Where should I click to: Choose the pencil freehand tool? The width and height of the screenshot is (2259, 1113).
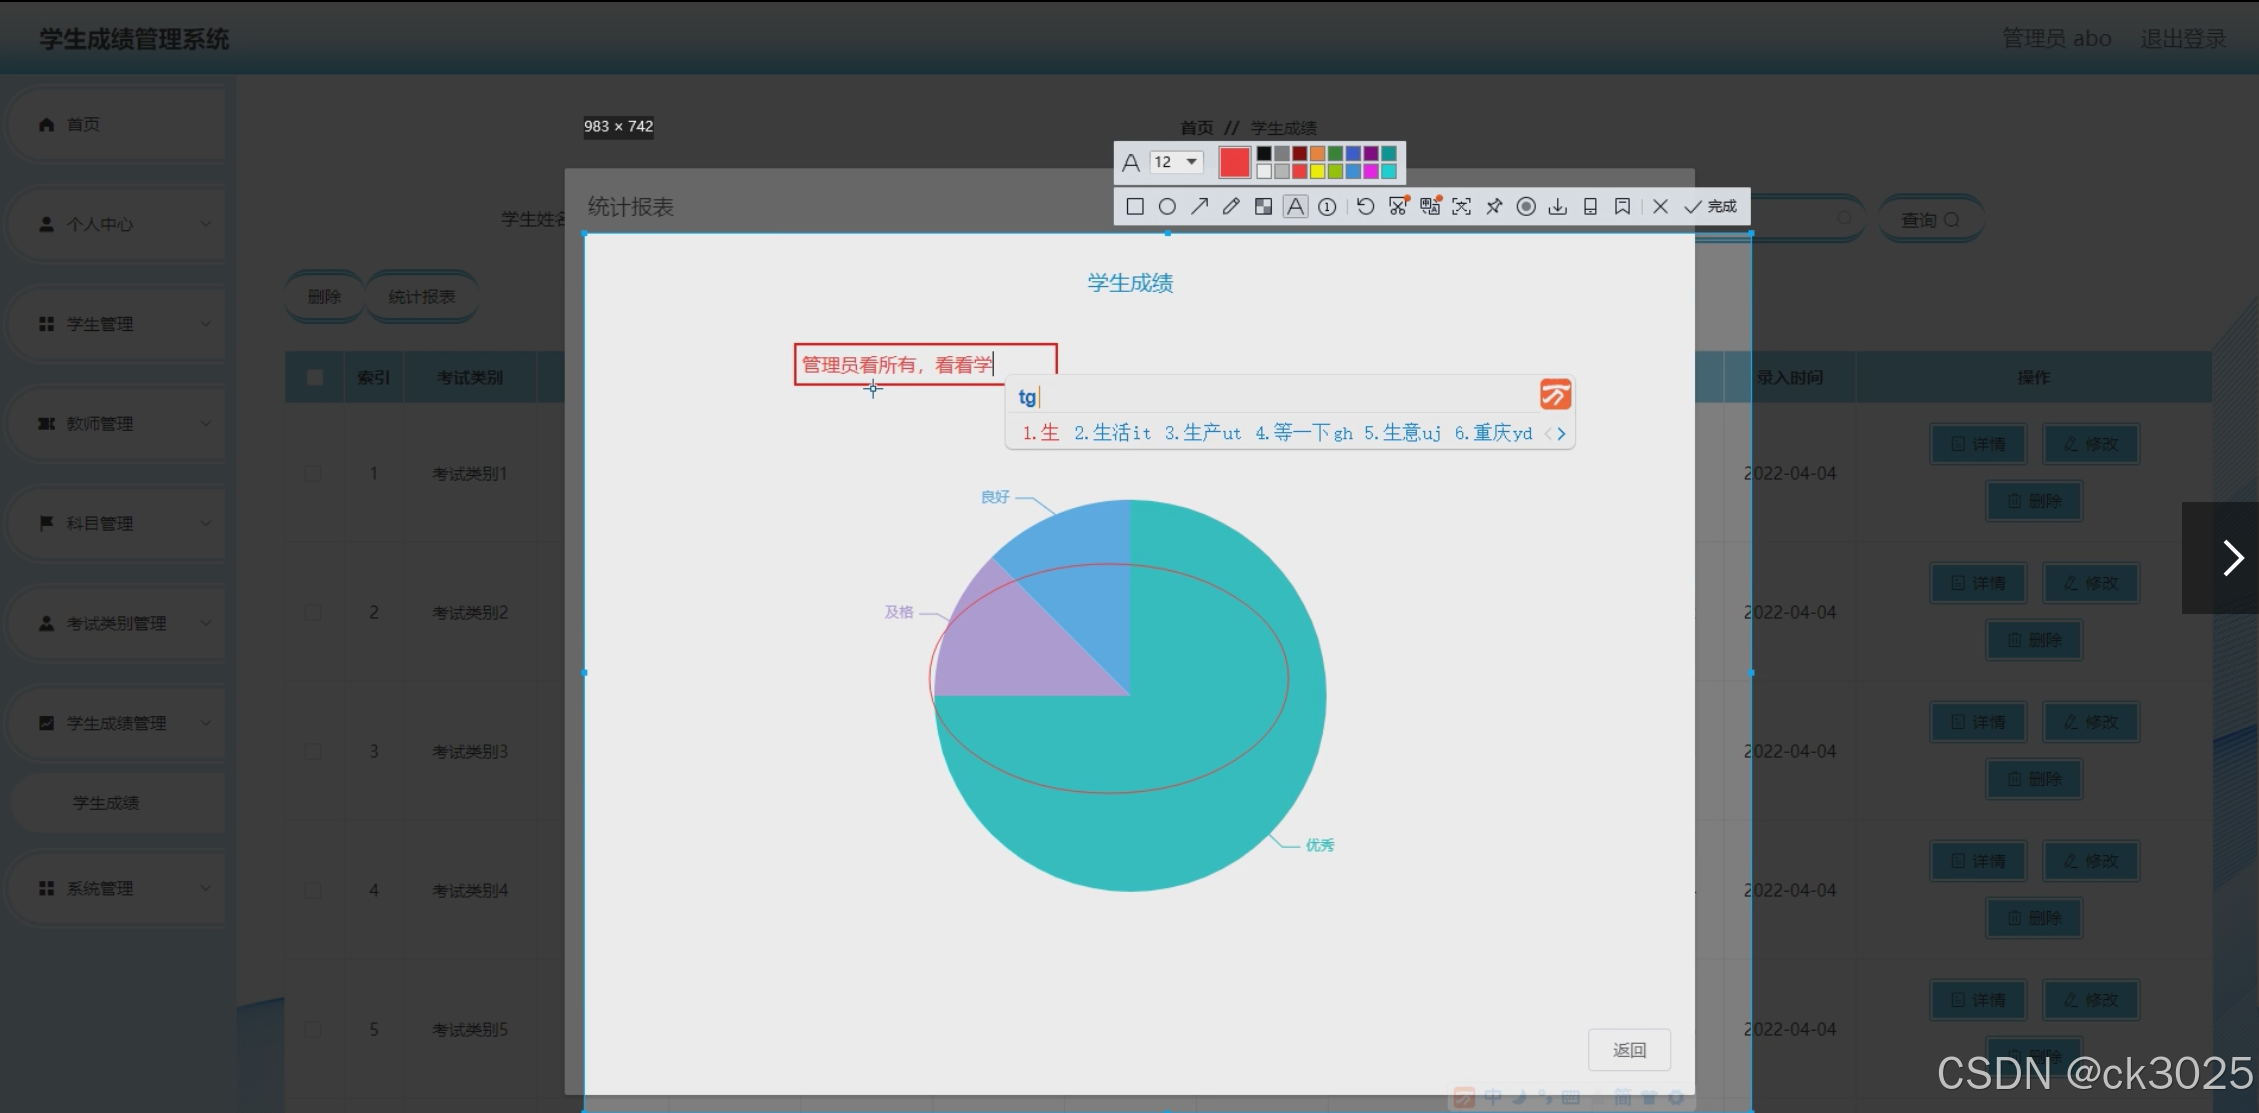(1231, 207)
